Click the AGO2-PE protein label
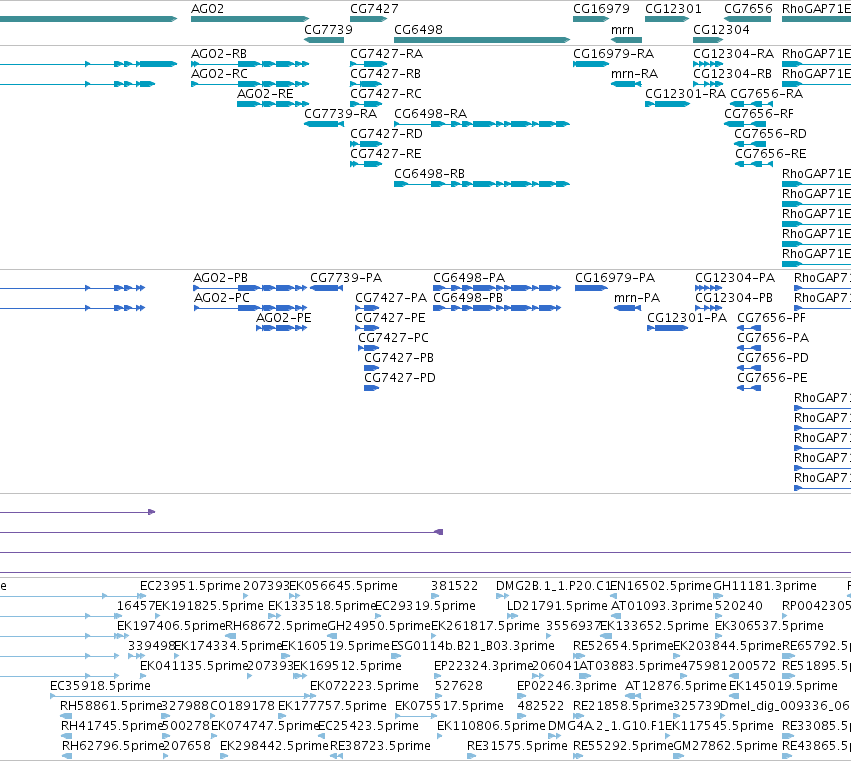Screen dimensions: 851x761 [283, 318]
